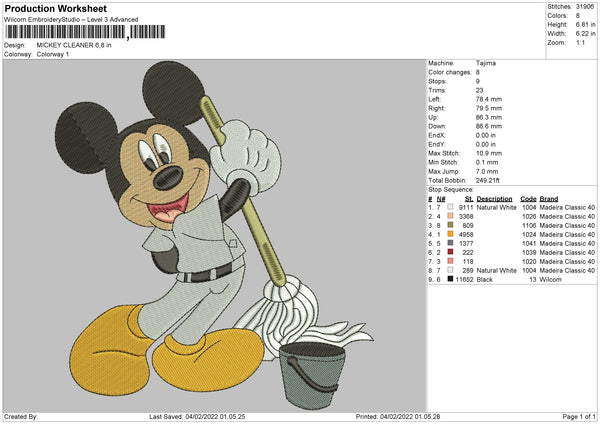Click the 'Created By:' label
600x424 pixels.
[x=21, y=417]
